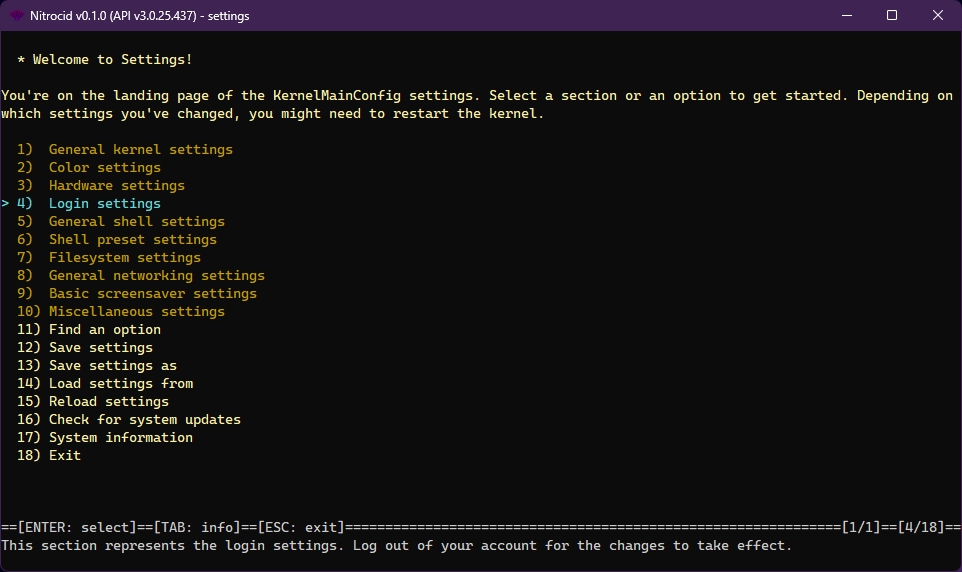Click the Nitrocid app icon in title bar
962x572 pixels.
coord(16,15)
